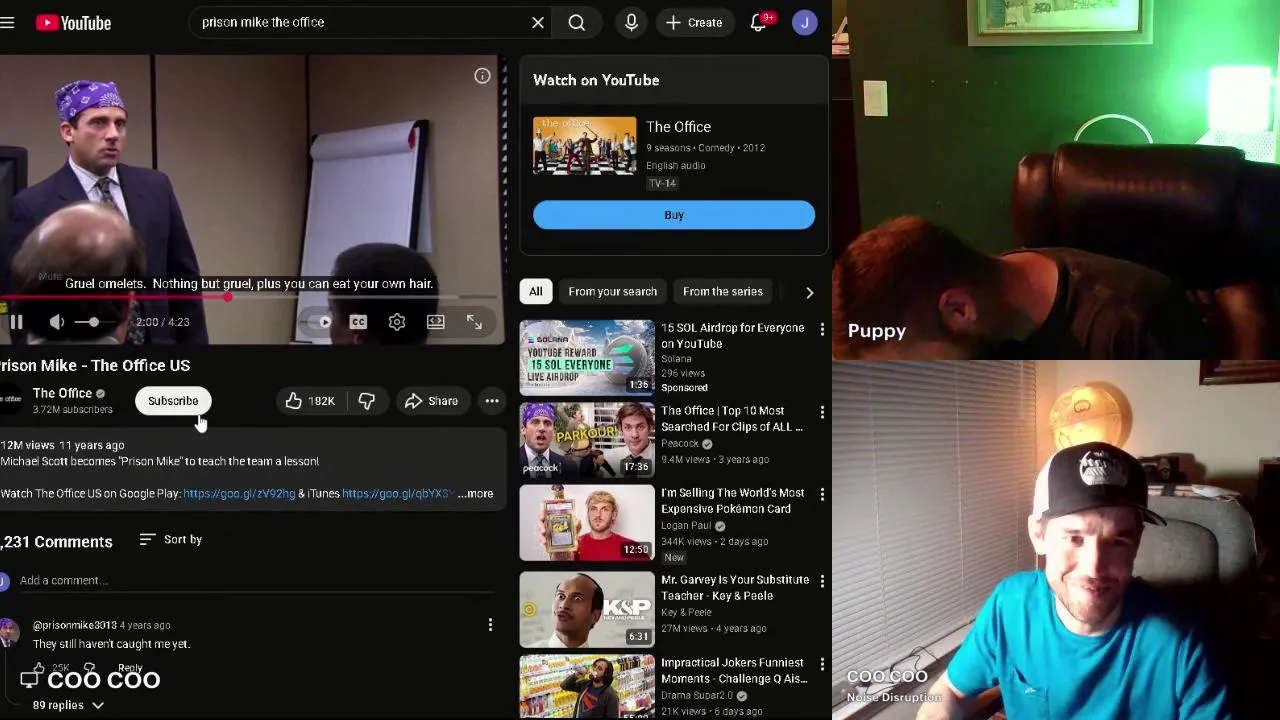Like the video with thumbs up
The width and height of the screenshot is (1280, 720).
click(x=310, y=401)
